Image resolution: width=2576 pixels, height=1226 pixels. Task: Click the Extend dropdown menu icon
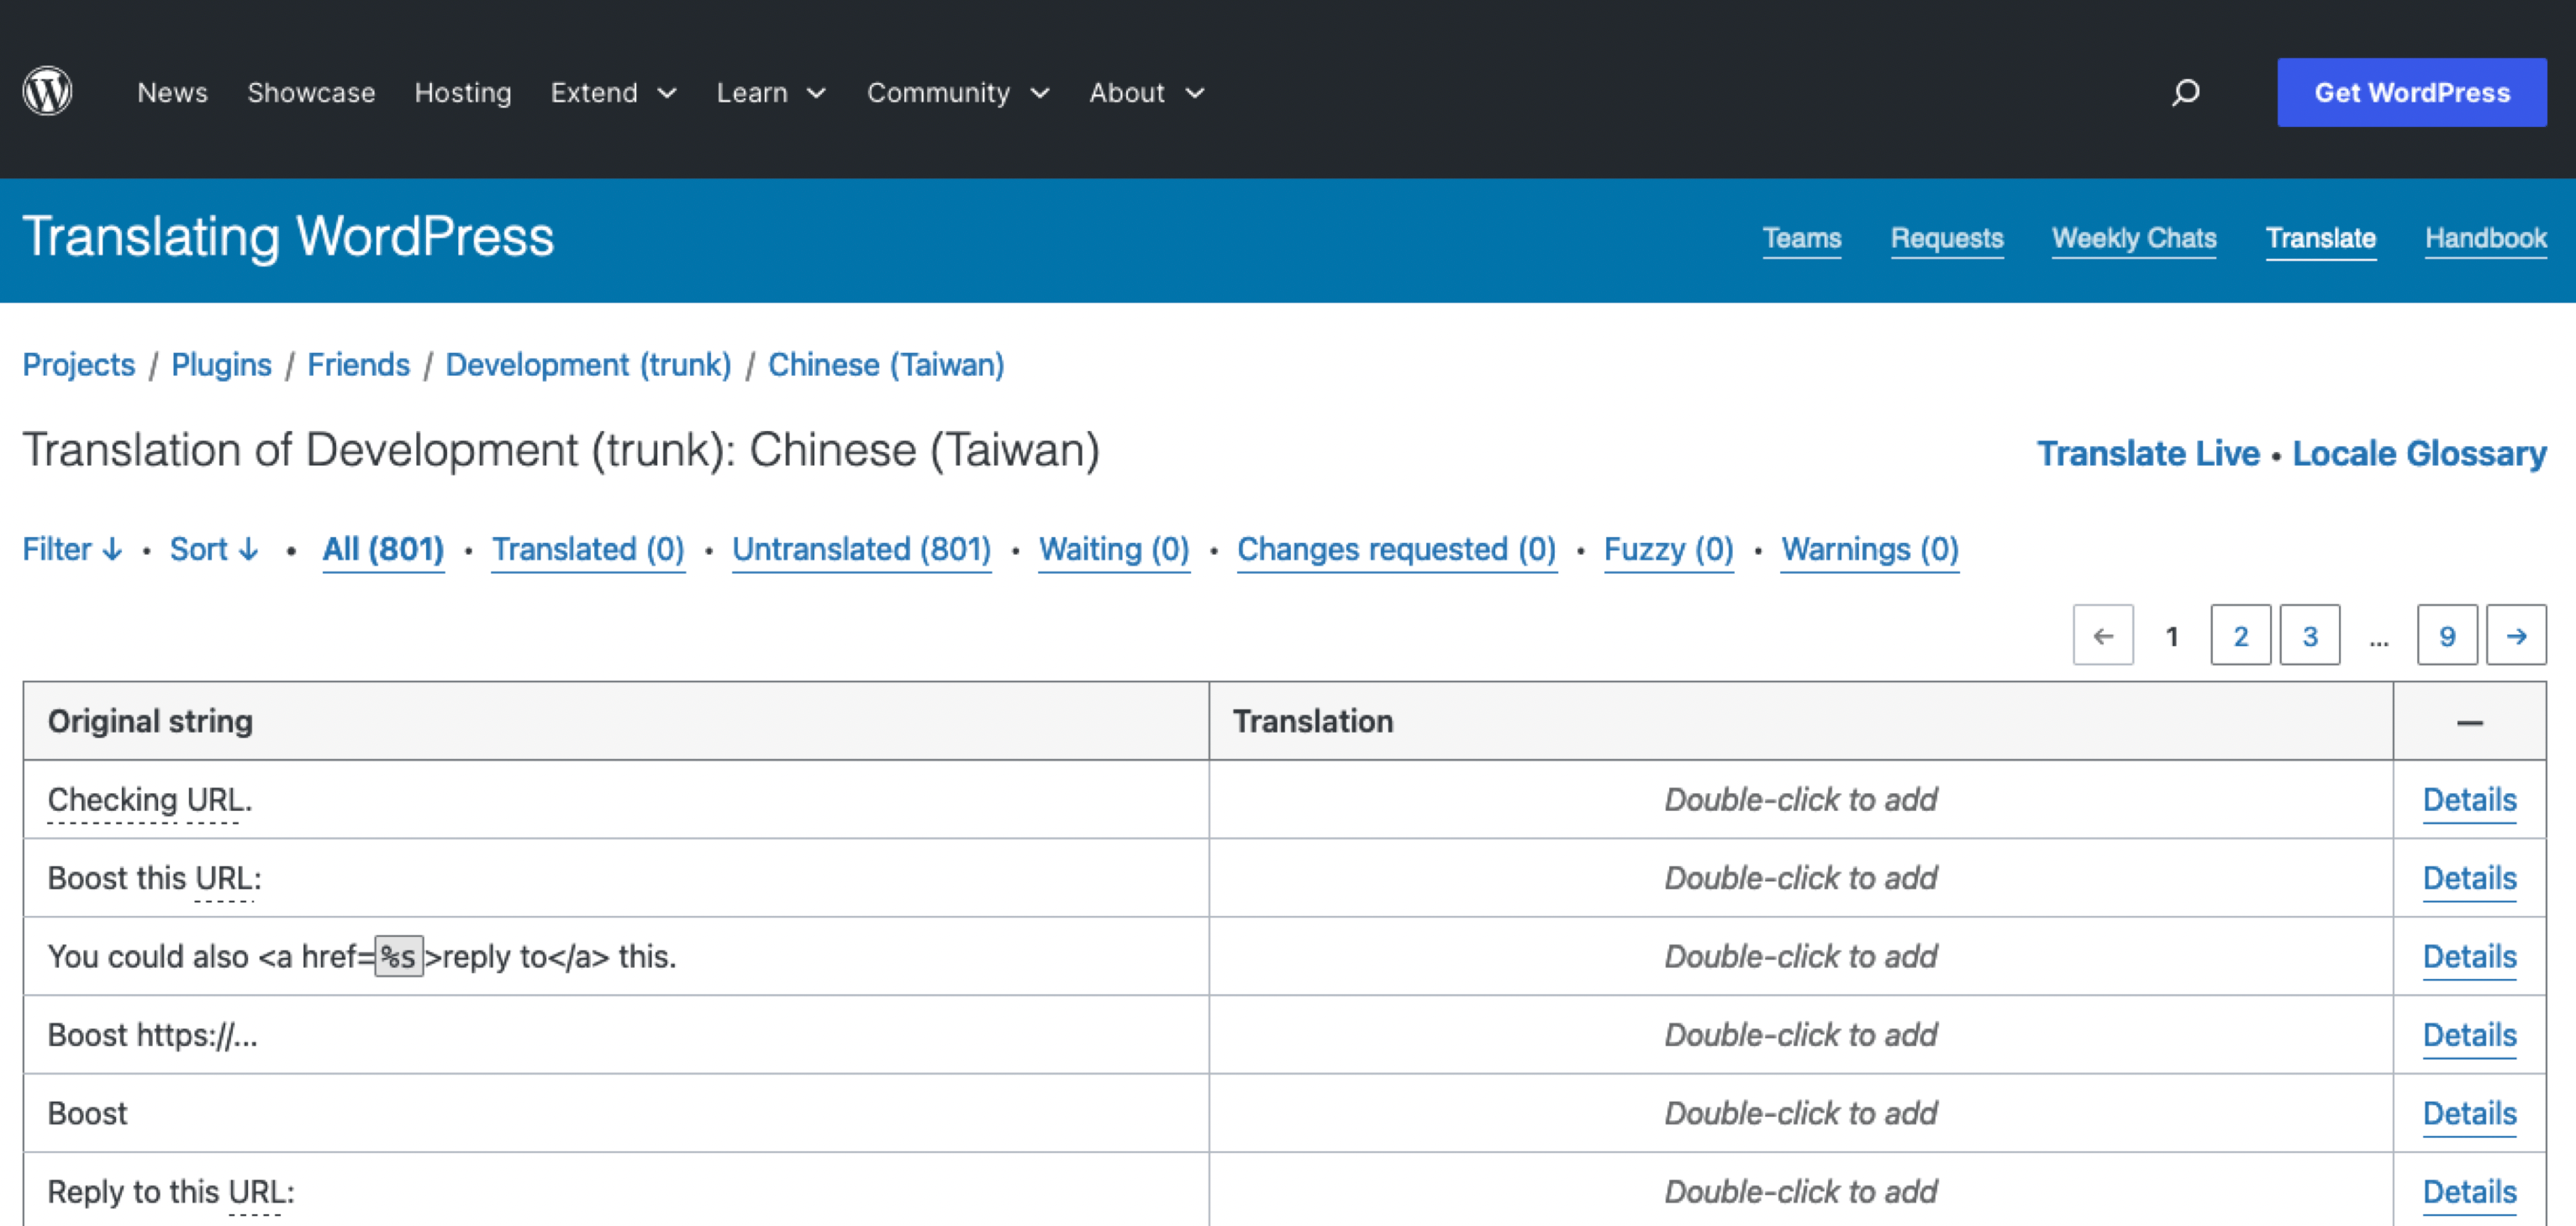point(667,92)
